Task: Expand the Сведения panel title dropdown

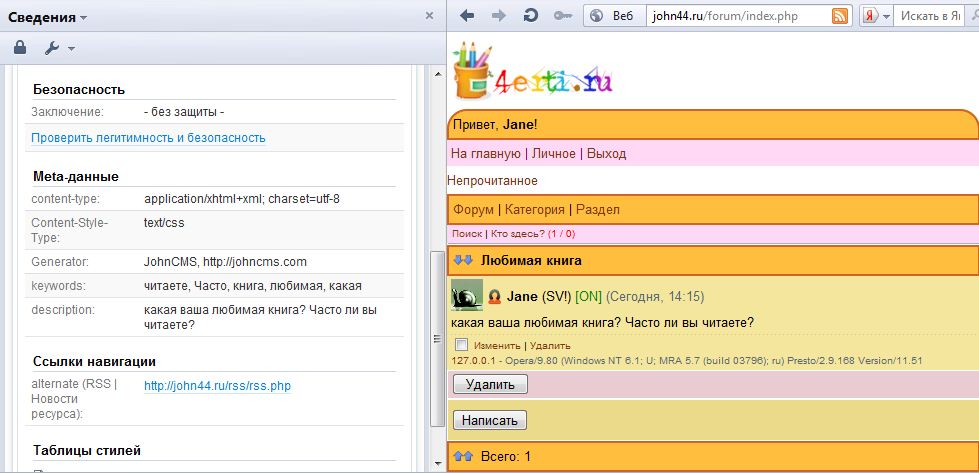Action: click(48, 17)
